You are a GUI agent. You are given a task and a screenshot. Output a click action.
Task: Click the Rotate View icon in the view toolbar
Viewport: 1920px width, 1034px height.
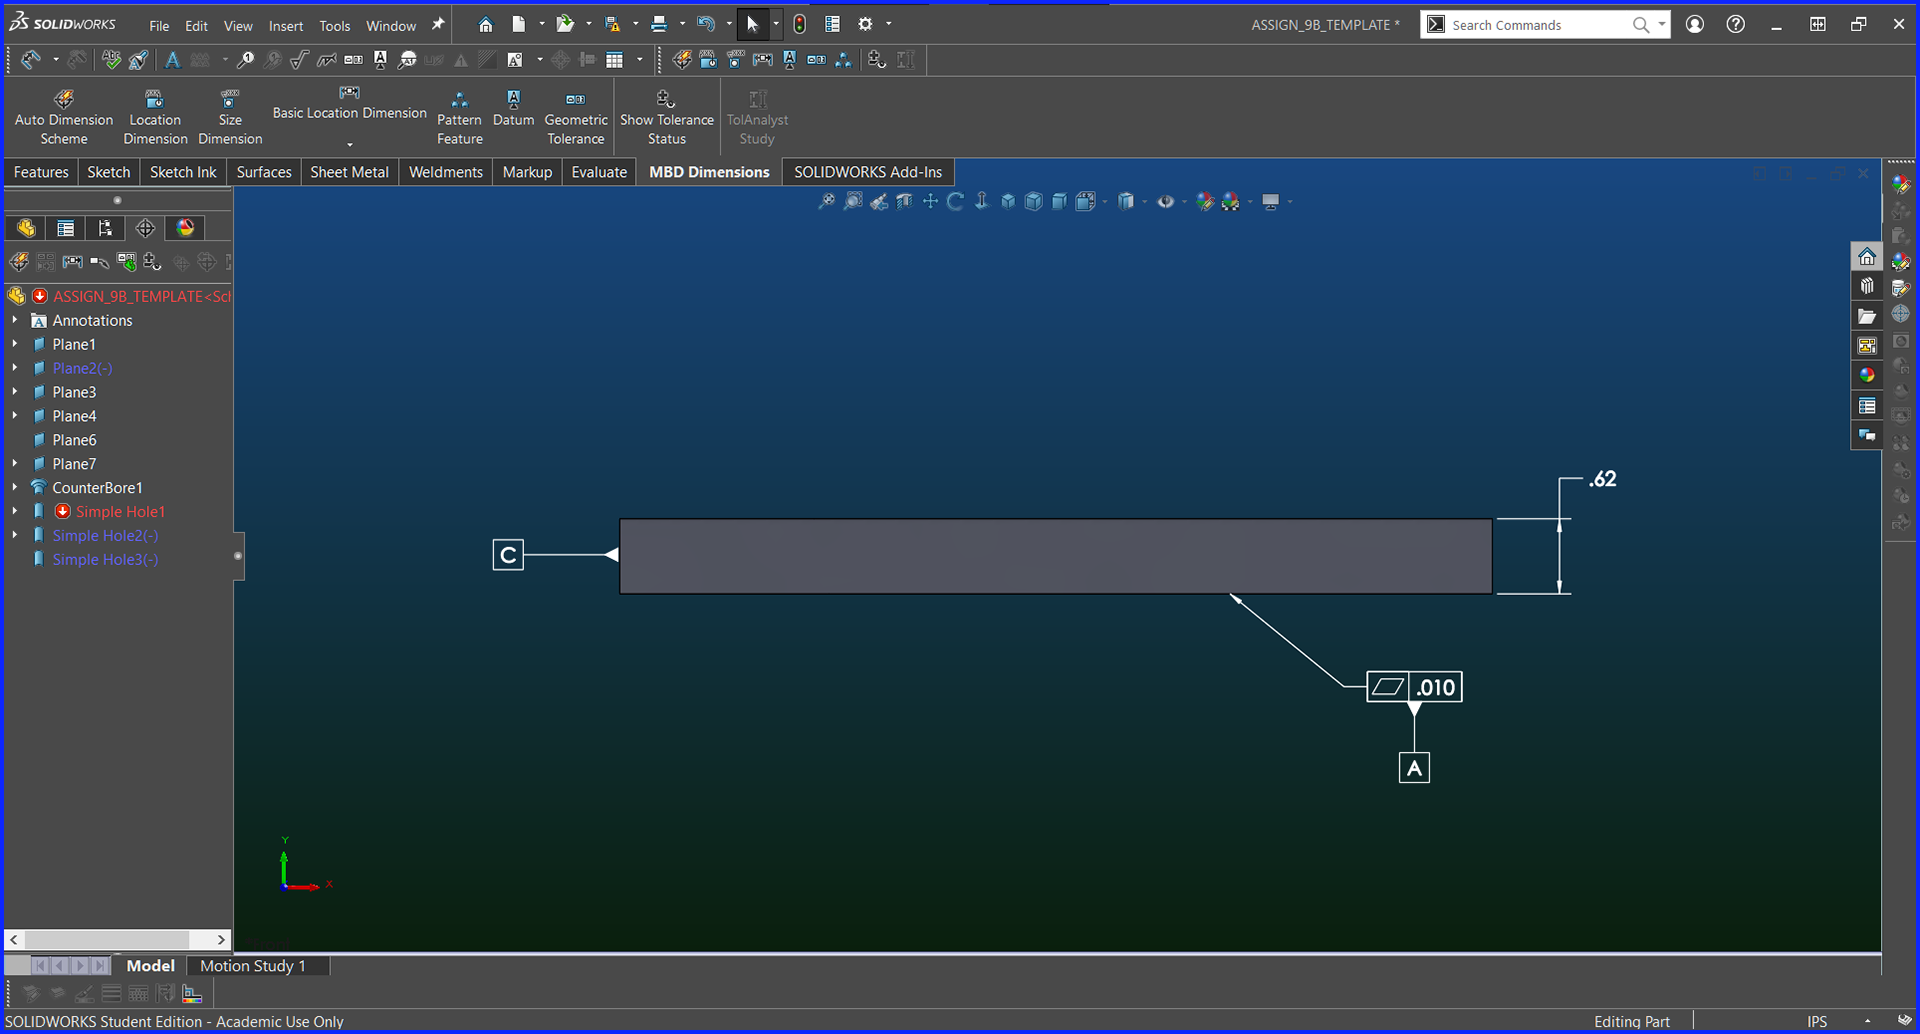pyautogui.click(x=956, y=202)
